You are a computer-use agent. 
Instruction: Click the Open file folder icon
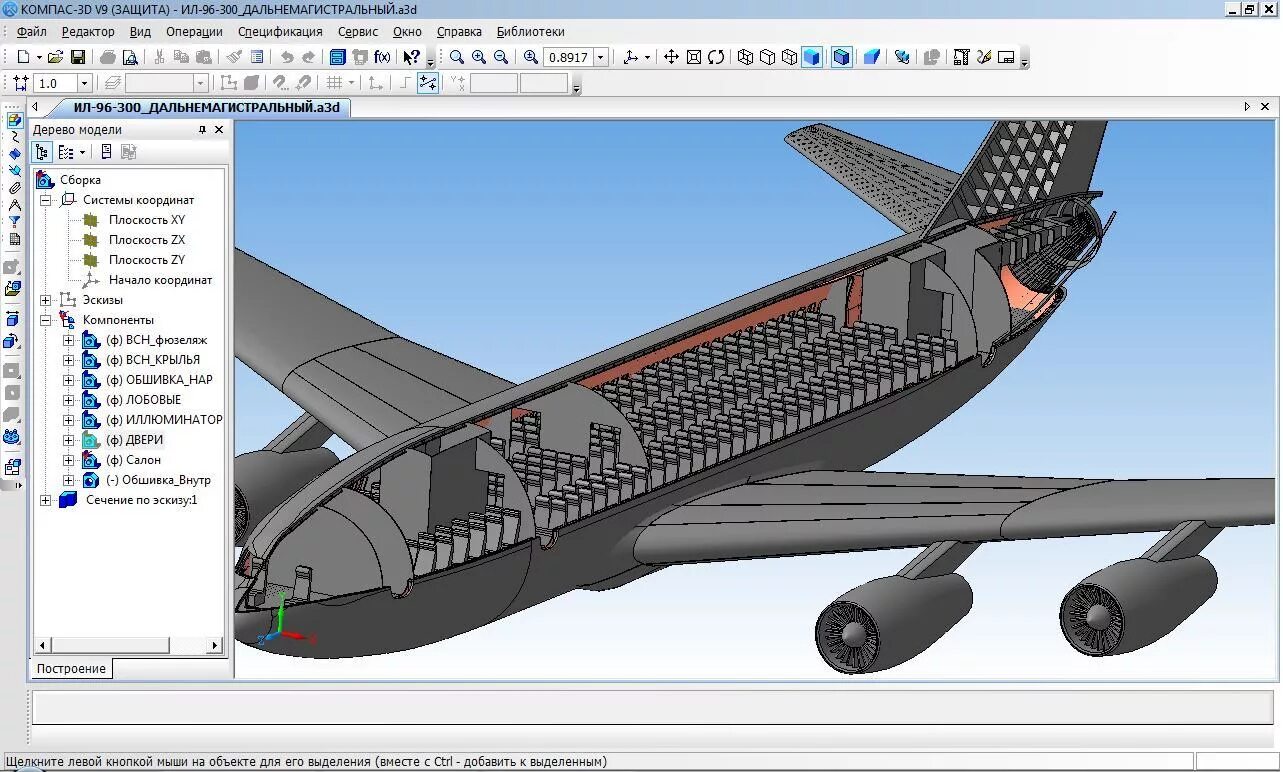pyautogui.click(x=56, y=57)
